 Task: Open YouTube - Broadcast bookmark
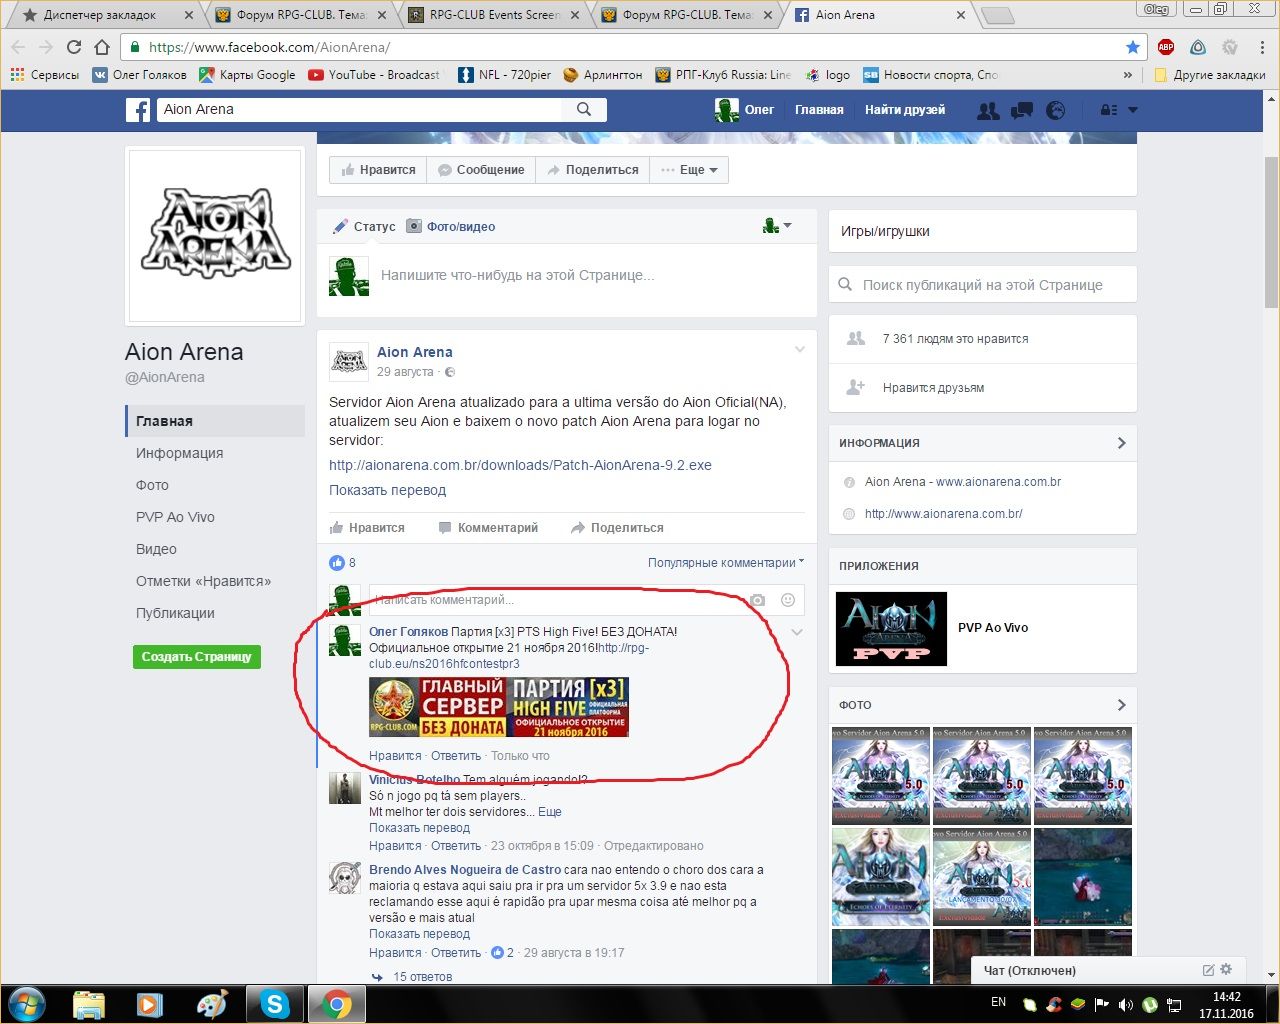click(374, 75)
